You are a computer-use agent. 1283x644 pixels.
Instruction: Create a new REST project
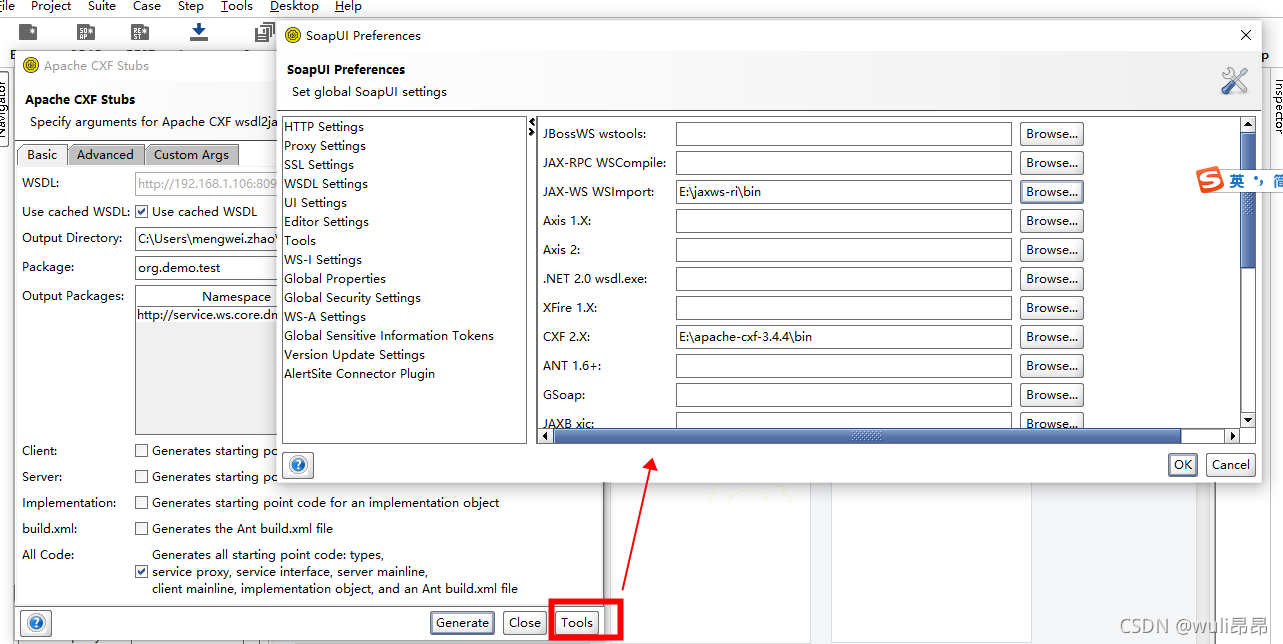tap(140, 31)
